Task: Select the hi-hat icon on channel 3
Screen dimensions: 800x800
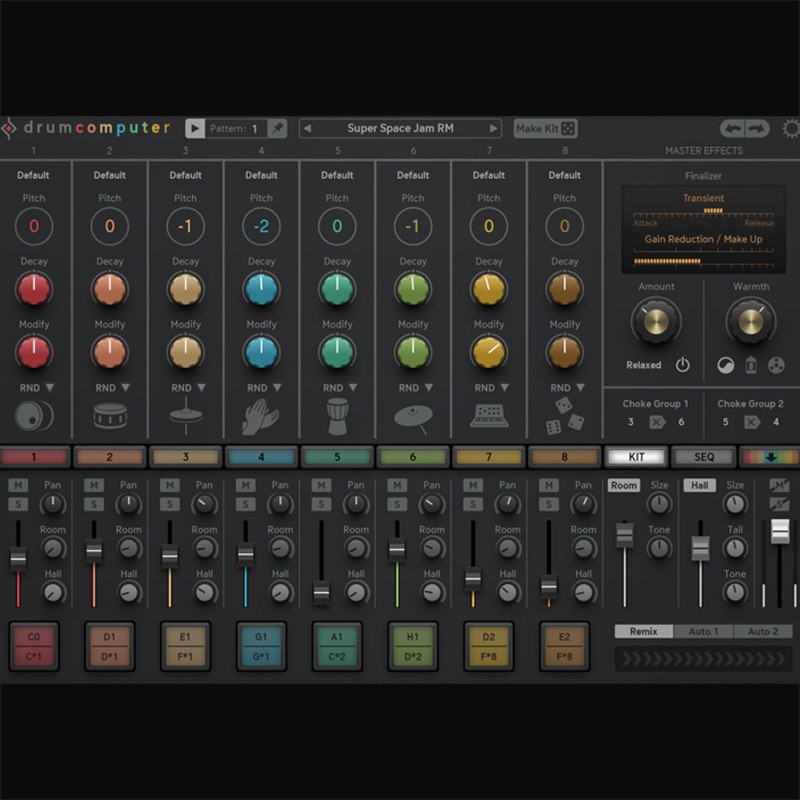Action: tap(186, 415)
